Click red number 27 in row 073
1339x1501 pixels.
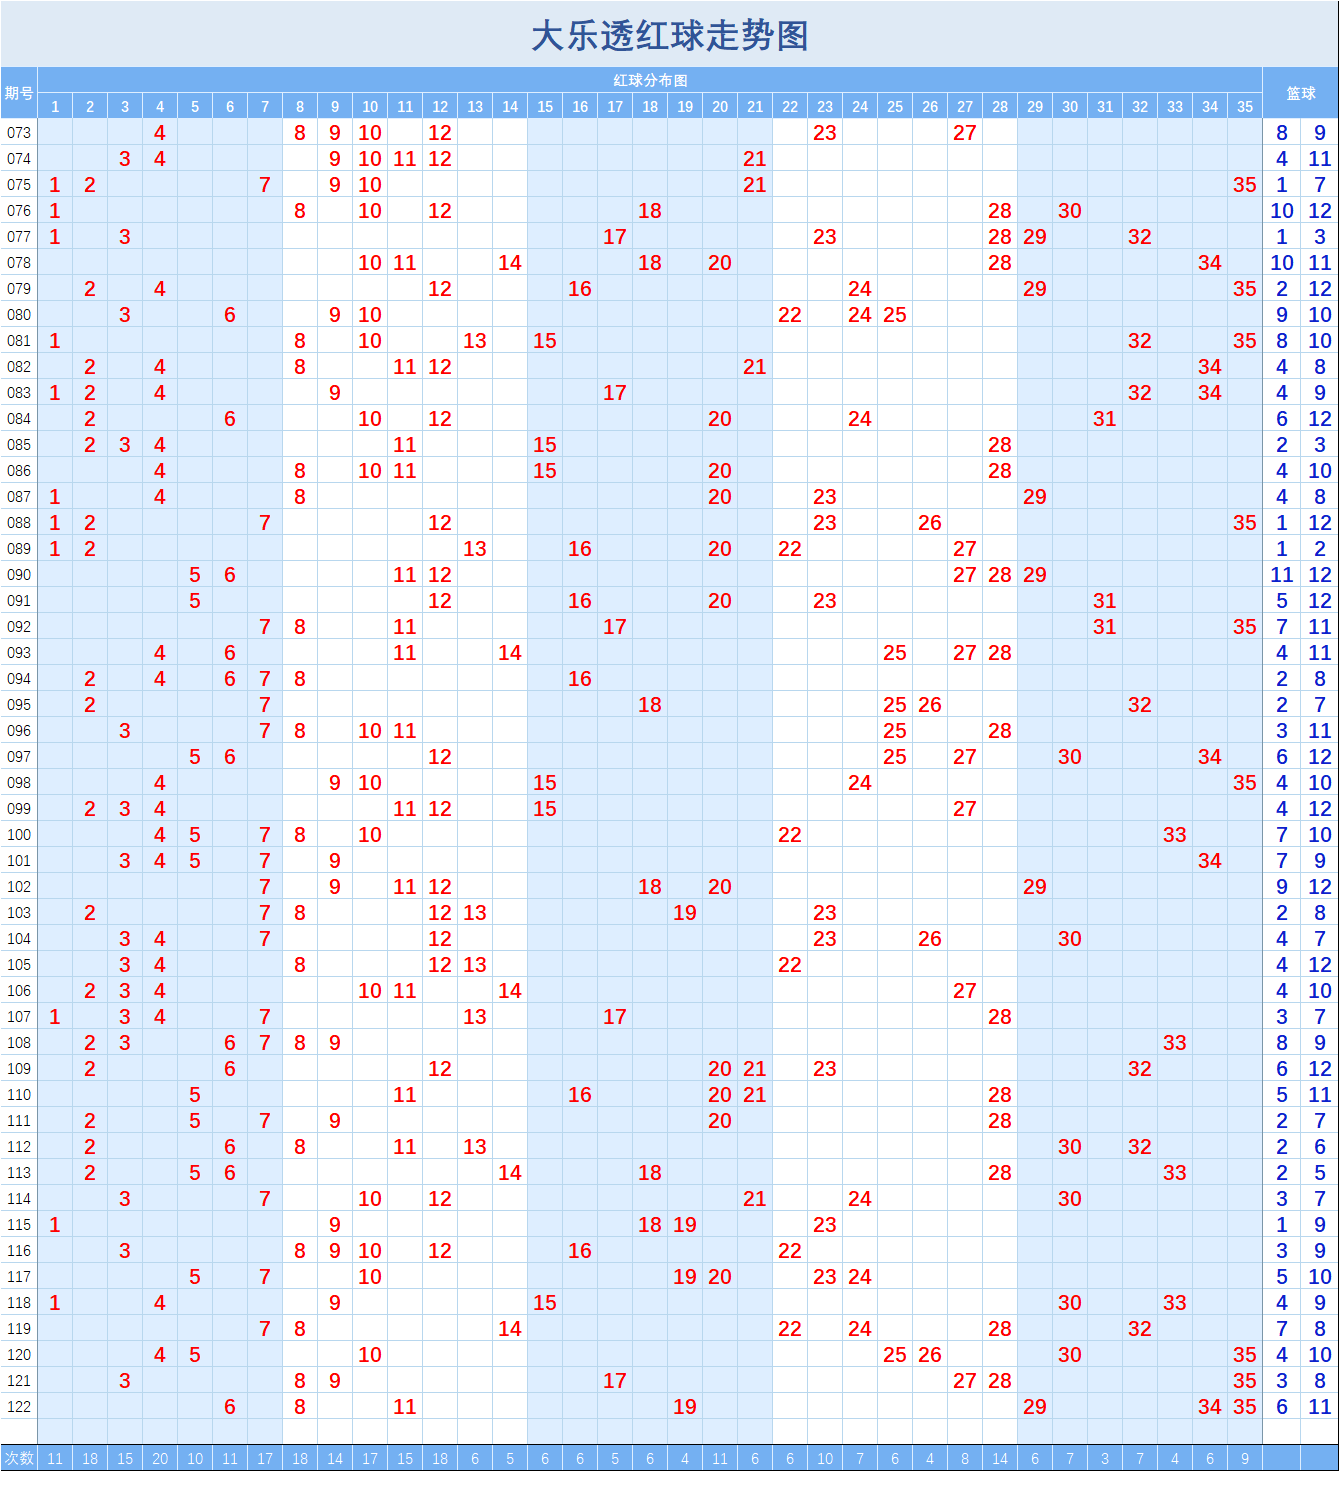[x=965, y=133]
